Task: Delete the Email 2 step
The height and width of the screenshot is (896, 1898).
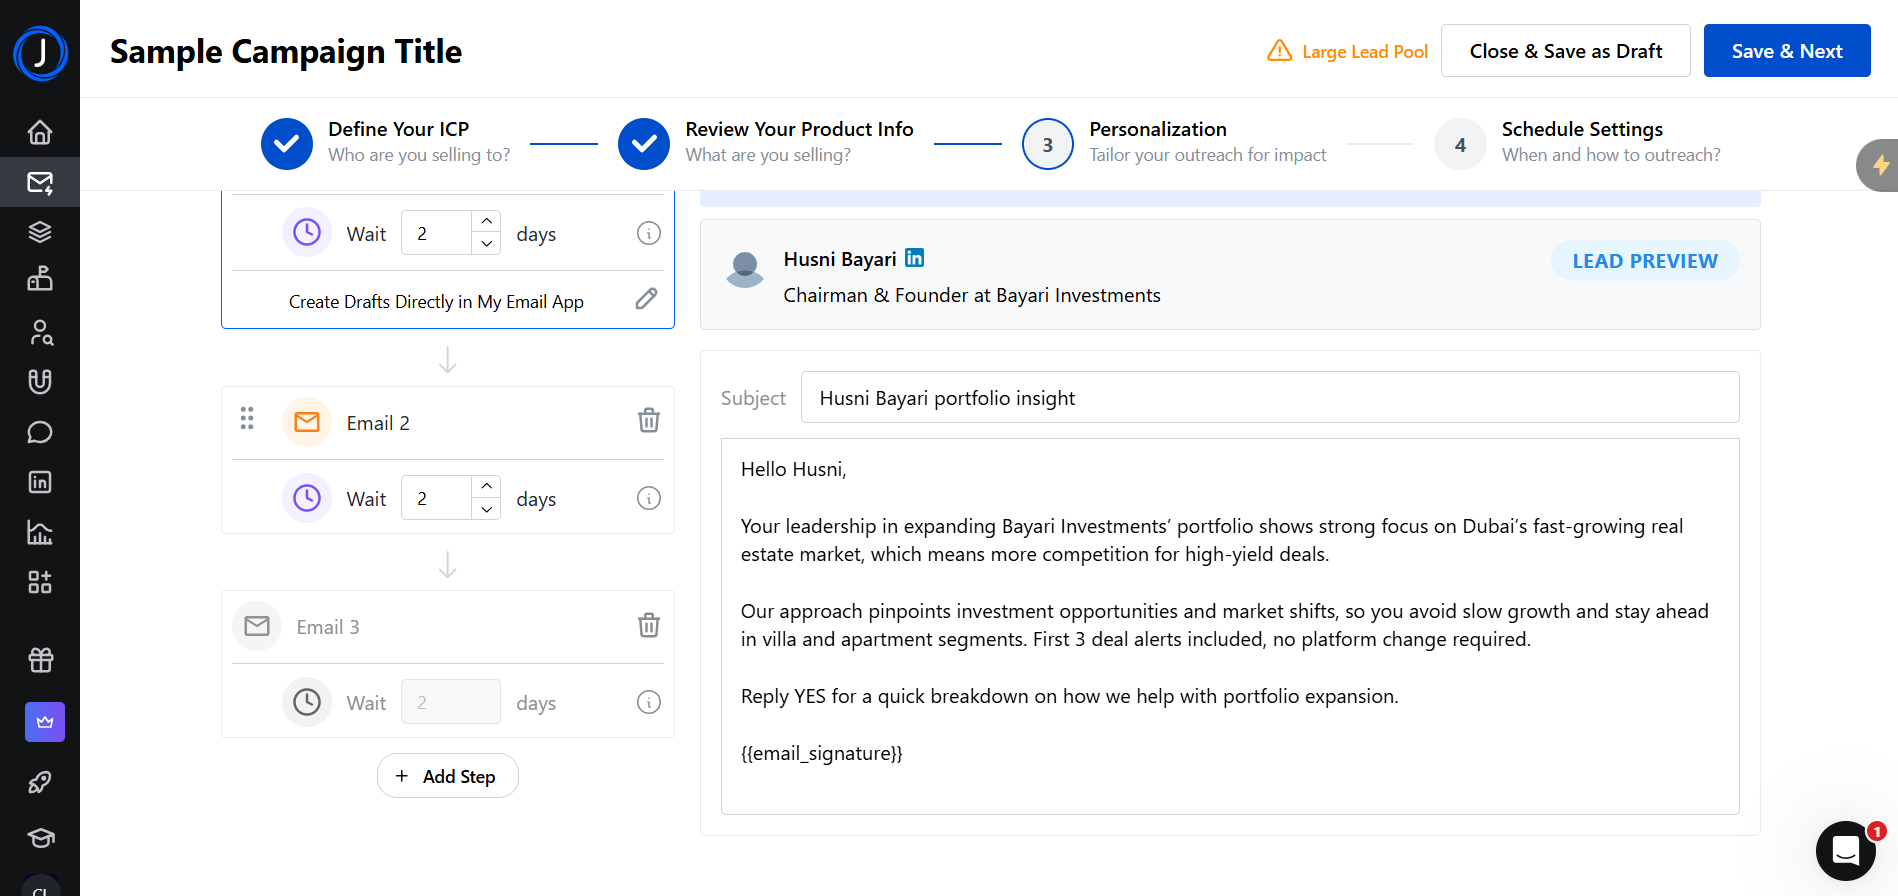Action: (x=648, y=421)
